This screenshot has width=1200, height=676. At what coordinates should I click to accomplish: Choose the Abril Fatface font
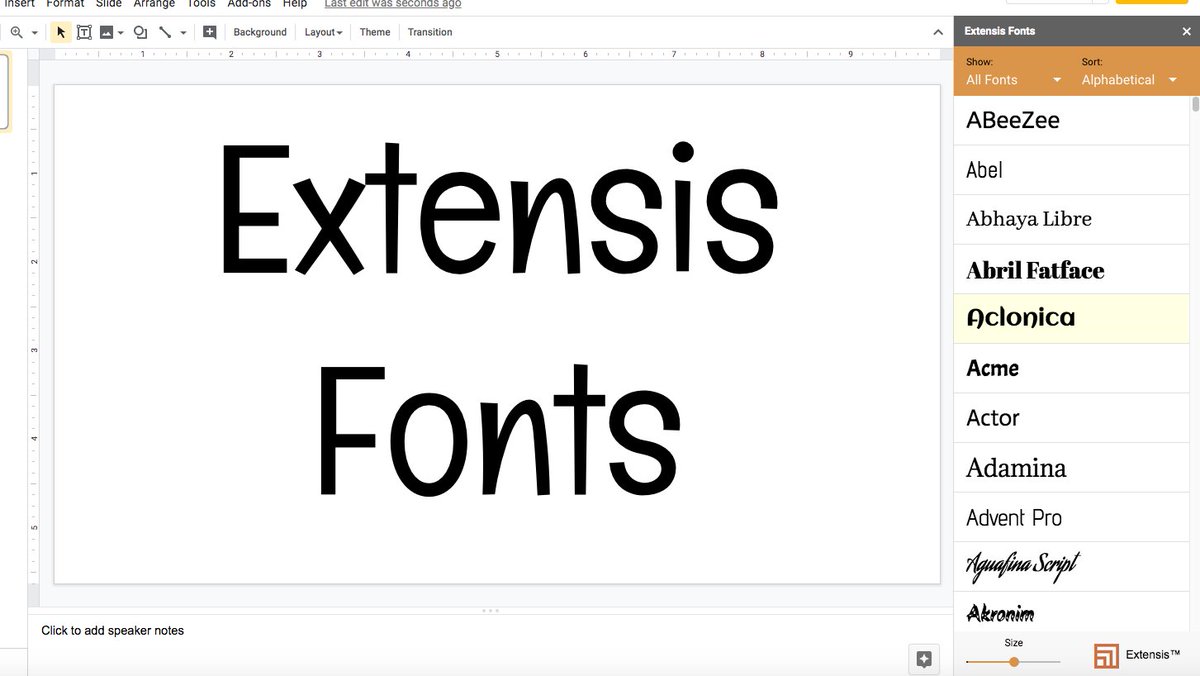tap(1071, 269)
